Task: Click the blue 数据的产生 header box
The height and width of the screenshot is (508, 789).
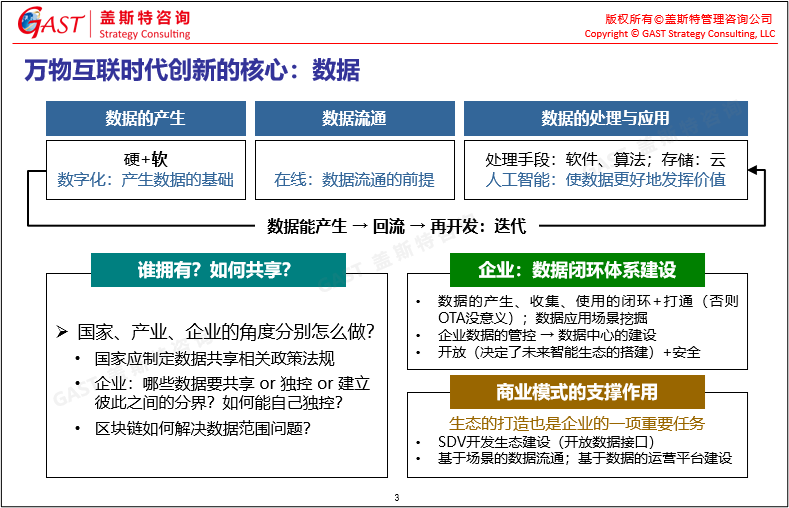Action: [145, 119]
